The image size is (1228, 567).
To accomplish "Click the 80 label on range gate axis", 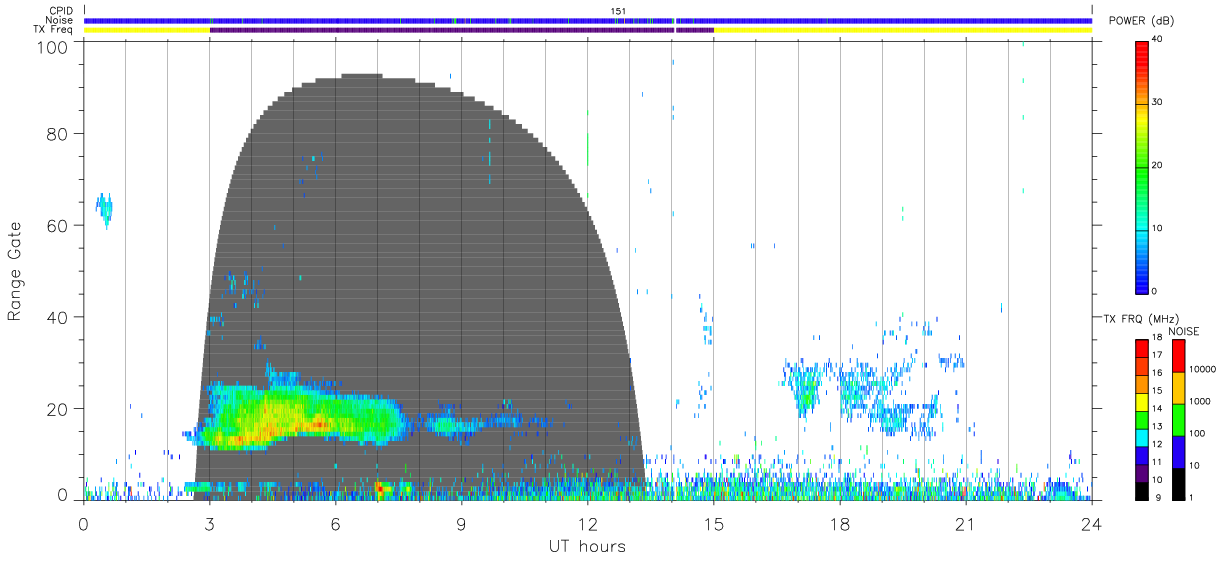I will point(58,134).
